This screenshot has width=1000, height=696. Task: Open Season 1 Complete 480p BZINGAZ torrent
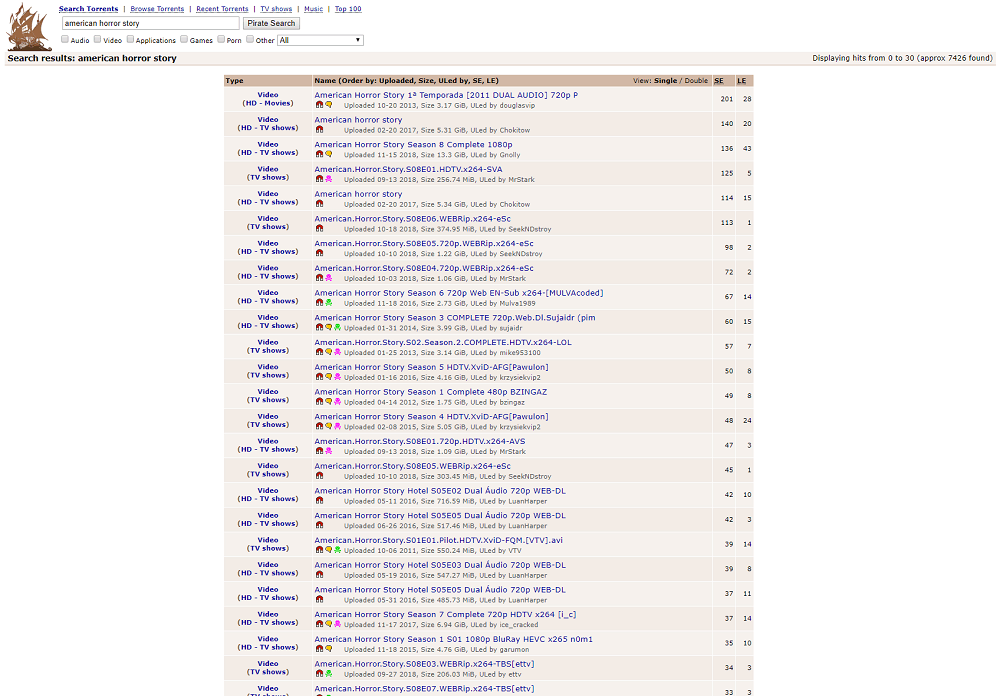pos(430,392)
